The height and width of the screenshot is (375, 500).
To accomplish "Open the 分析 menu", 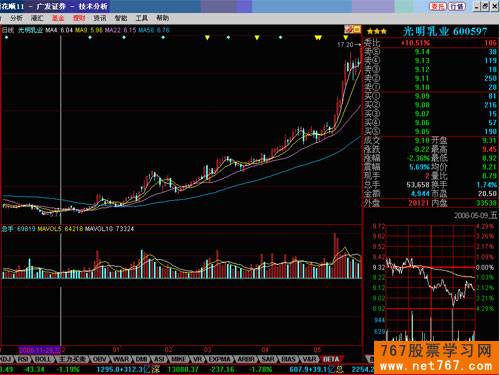I will pyautogui.click(x=16, y=18).
